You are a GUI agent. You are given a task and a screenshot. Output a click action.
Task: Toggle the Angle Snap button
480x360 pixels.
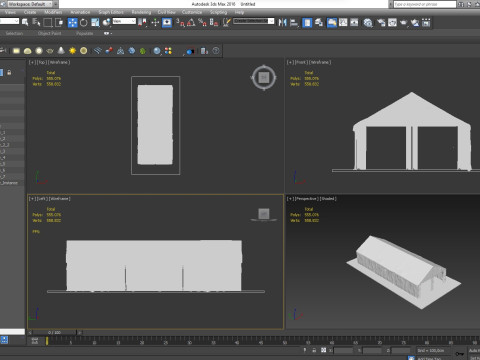pyautogui.click(x=191, y=22)
